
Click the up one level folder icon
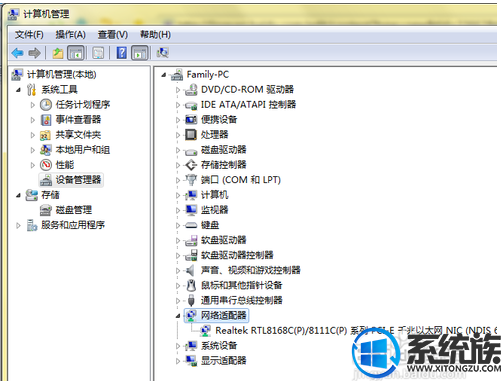(58, 53)
